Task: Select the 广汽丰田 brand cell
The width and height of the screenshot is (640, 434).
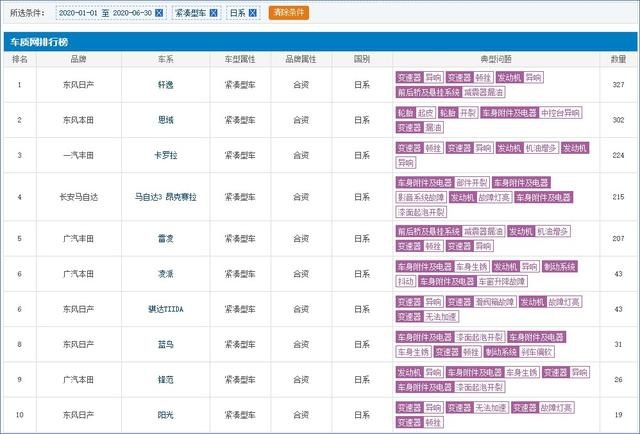Action: 78,239
